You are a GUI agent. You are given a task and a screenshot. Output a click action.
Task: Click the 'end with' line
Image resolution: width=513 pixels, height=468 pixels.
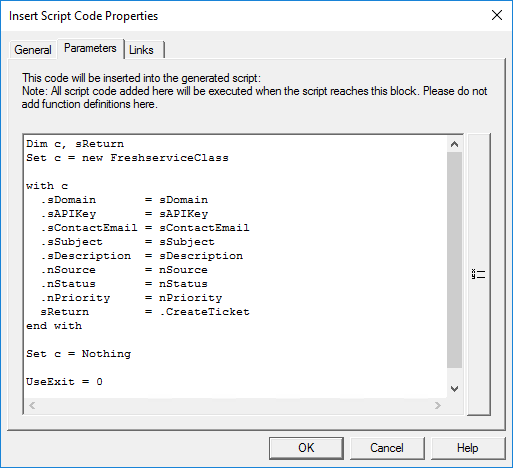54,326
